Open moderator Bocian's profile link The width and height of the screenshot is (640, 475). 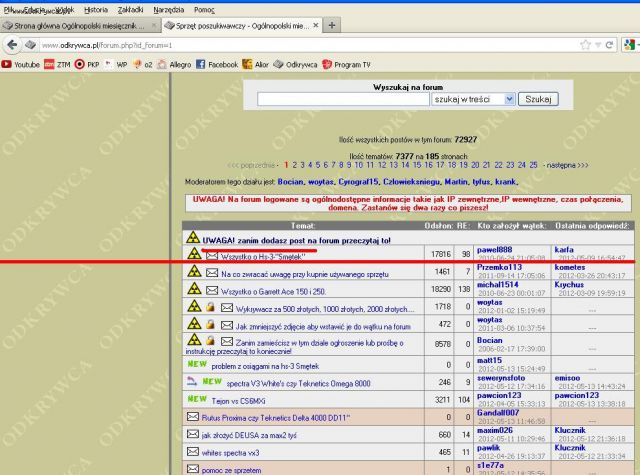tap(291, 182)
